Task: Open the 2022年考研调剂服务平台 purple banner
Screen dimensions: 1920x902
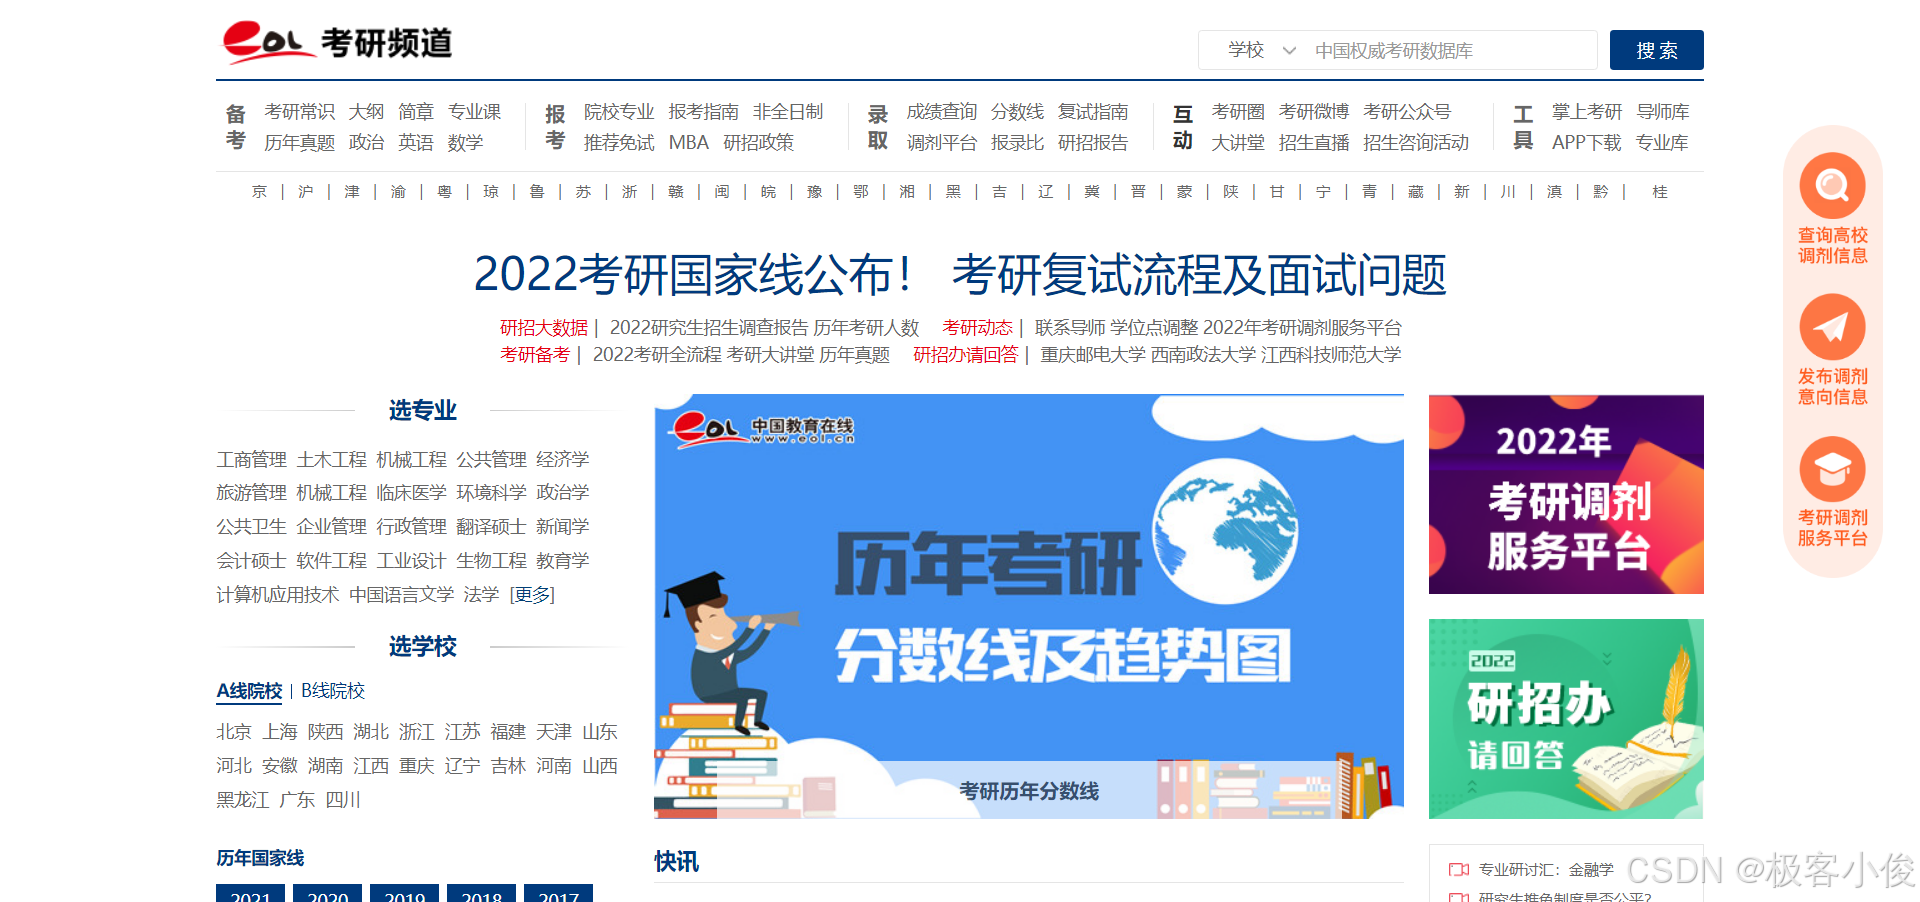Action: point(1566,494)
